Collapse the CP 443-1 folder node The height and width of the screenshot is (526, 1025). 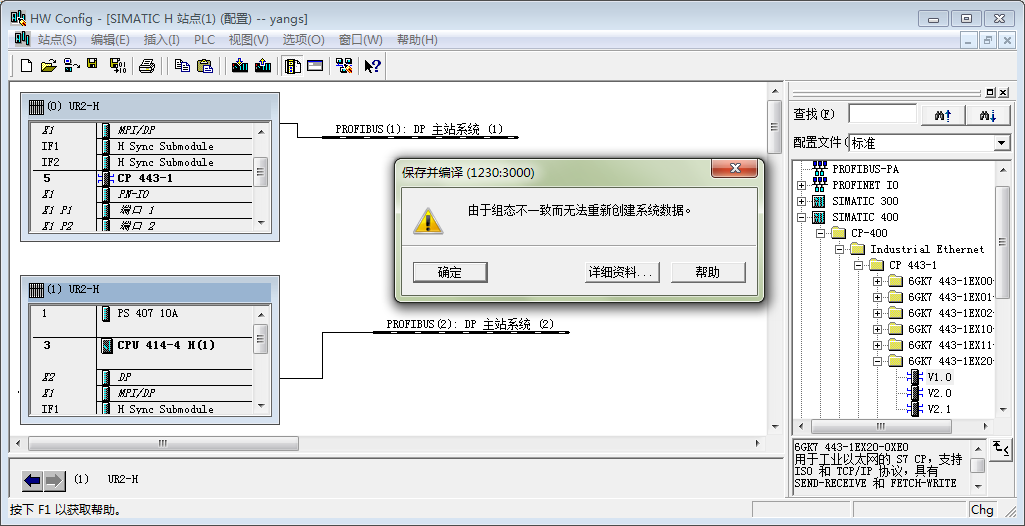pyautogui.click(x=858, y=265)
